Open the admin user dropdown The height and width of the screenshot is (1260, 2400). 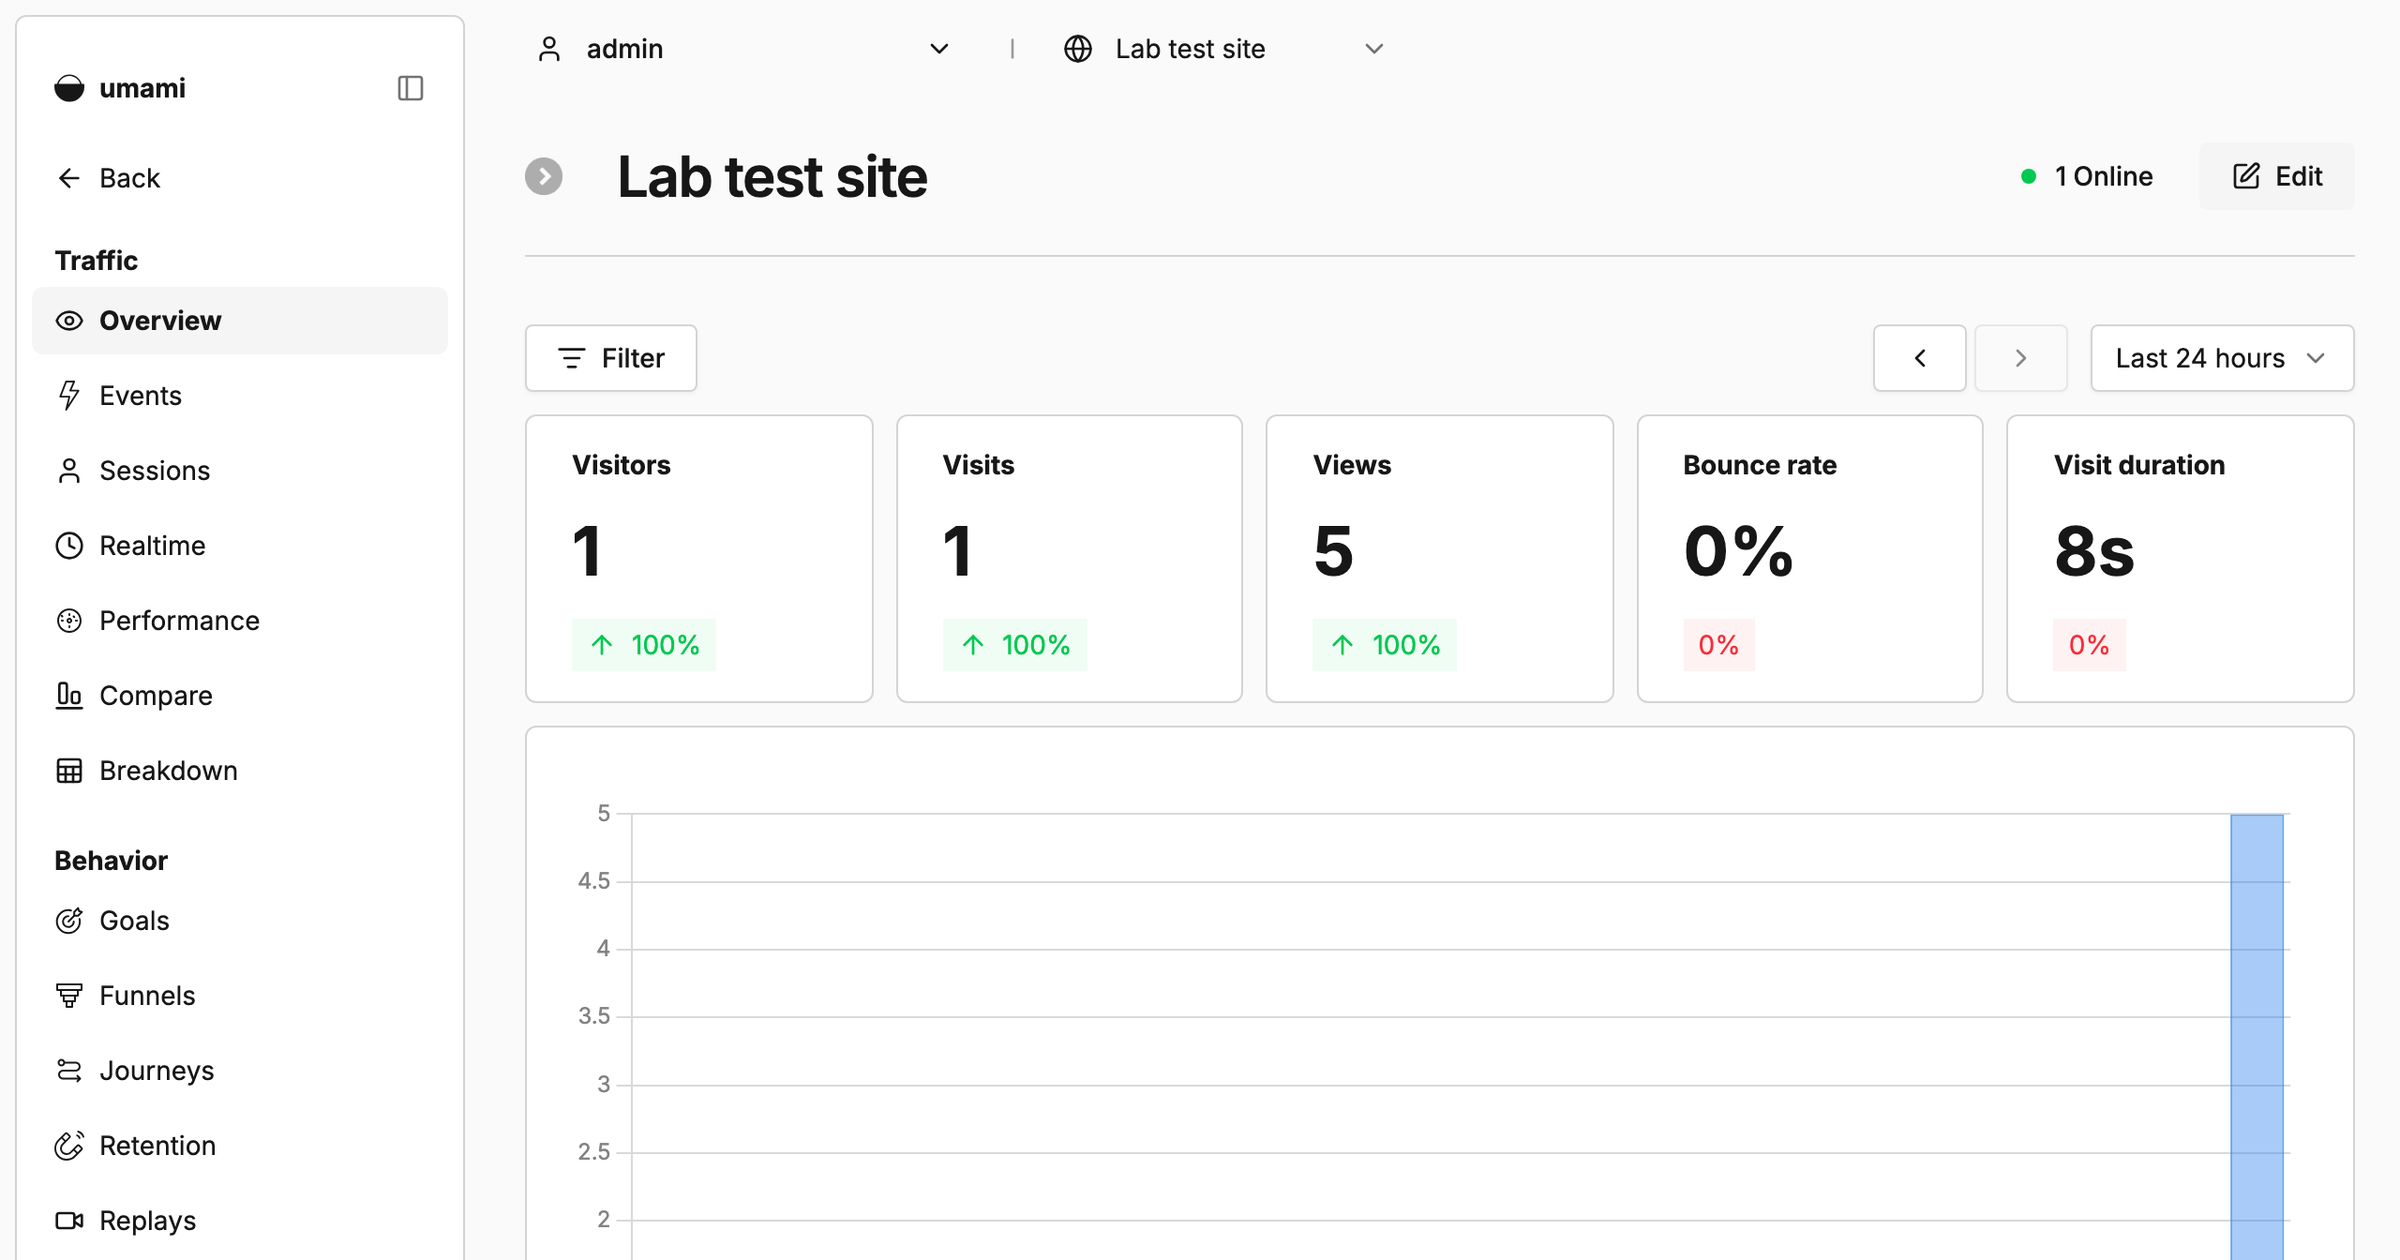pos(743,49)
